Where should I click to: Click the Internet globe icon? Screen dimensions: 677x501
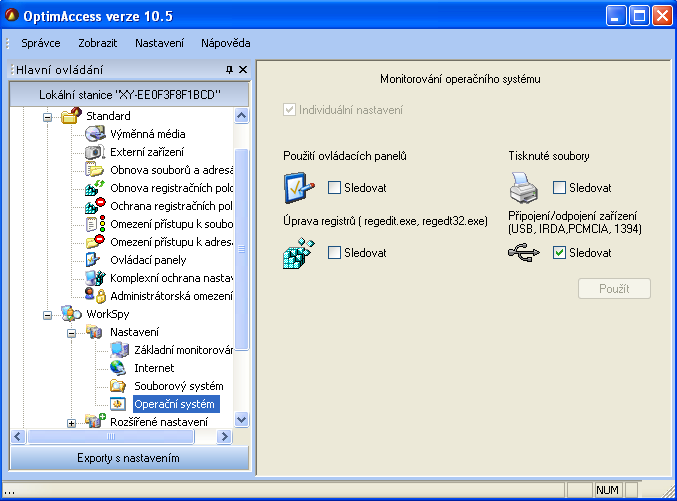point(118,368)
